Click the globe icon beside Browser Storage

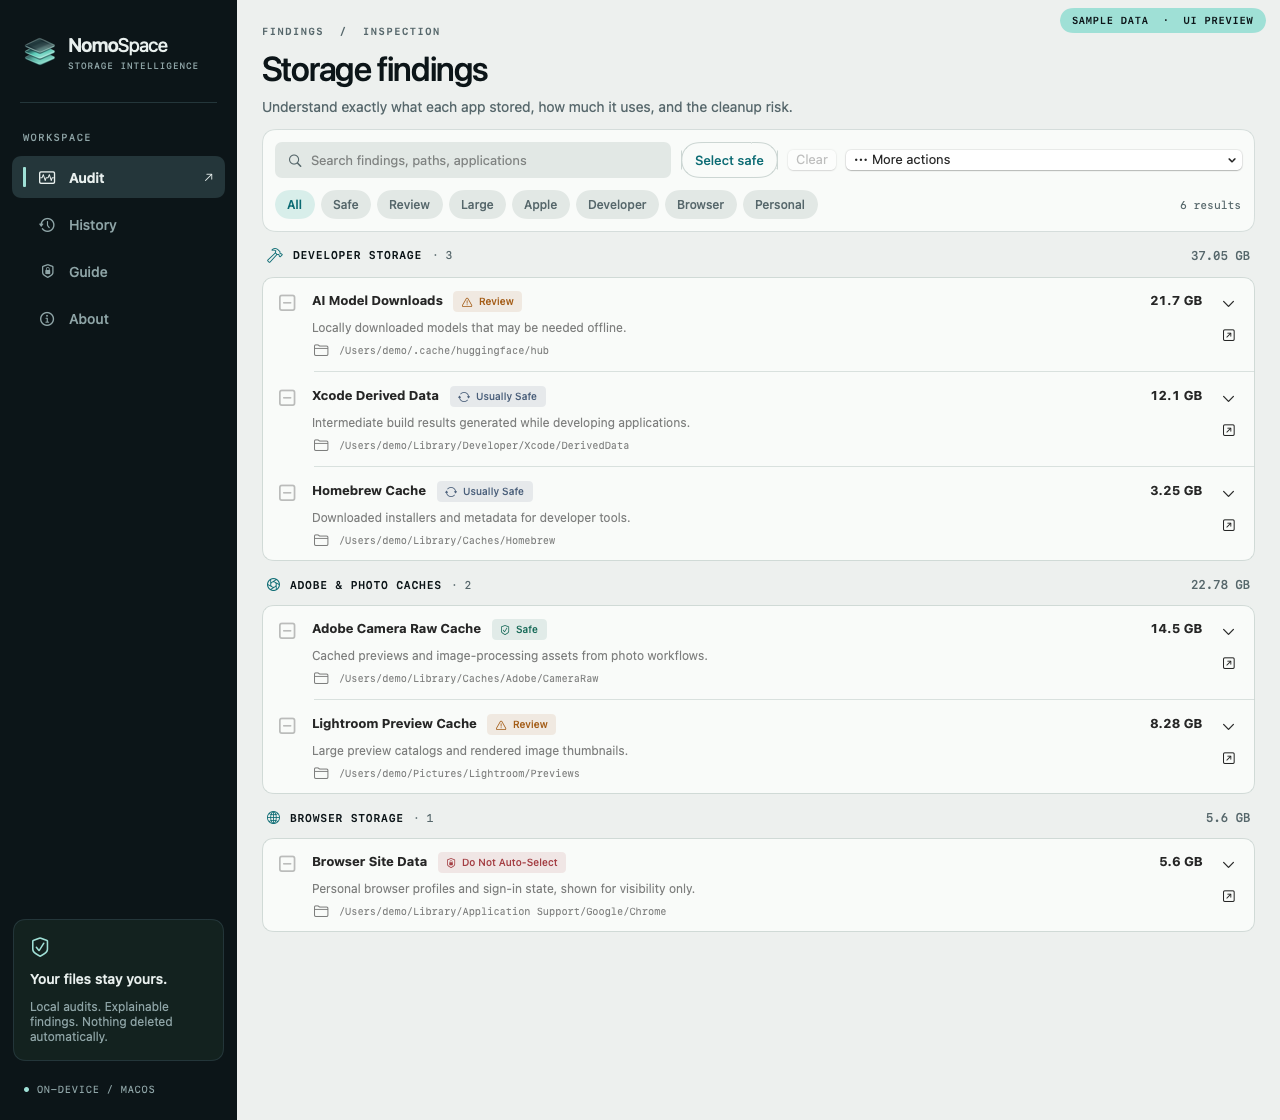click(273, 818)
